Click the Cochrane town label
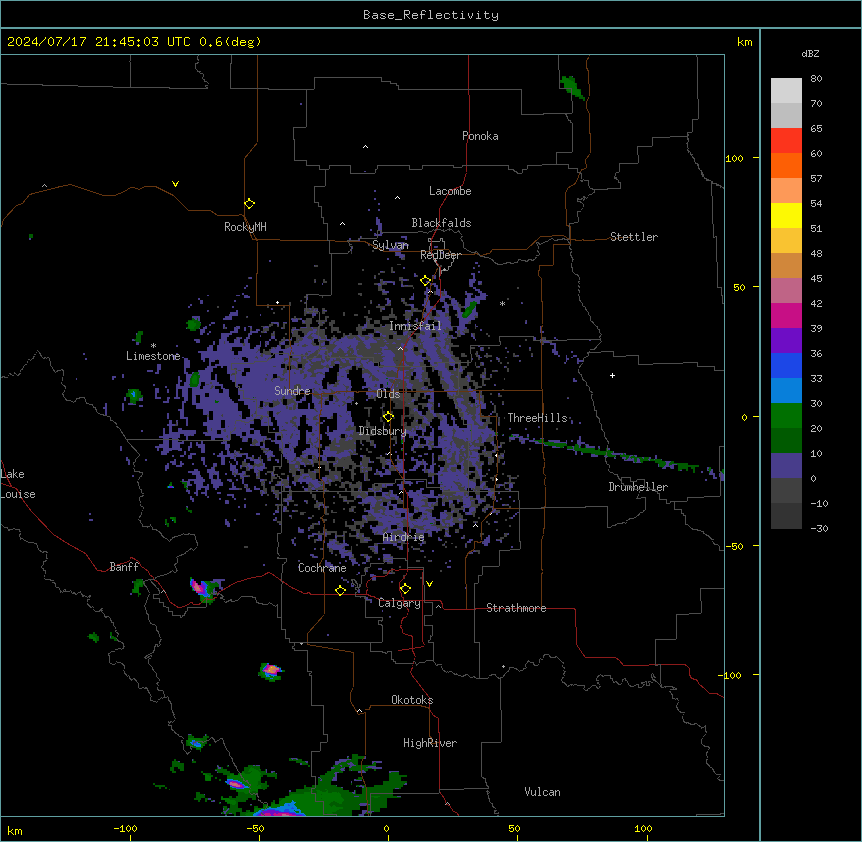Screen dimensions: 862x842 coord(322,568)
